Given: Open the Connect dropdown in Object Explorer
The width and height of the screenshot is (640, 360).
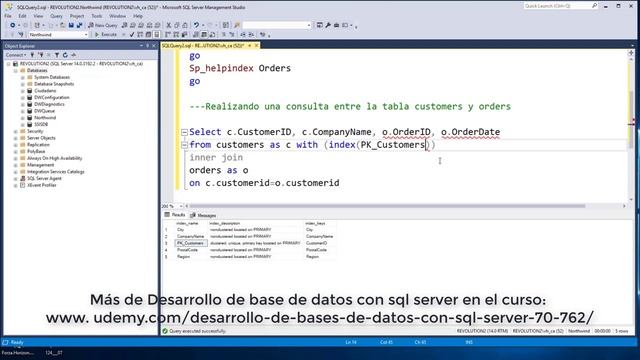Looking at the screenshot, I should click(x=16, y=55).
